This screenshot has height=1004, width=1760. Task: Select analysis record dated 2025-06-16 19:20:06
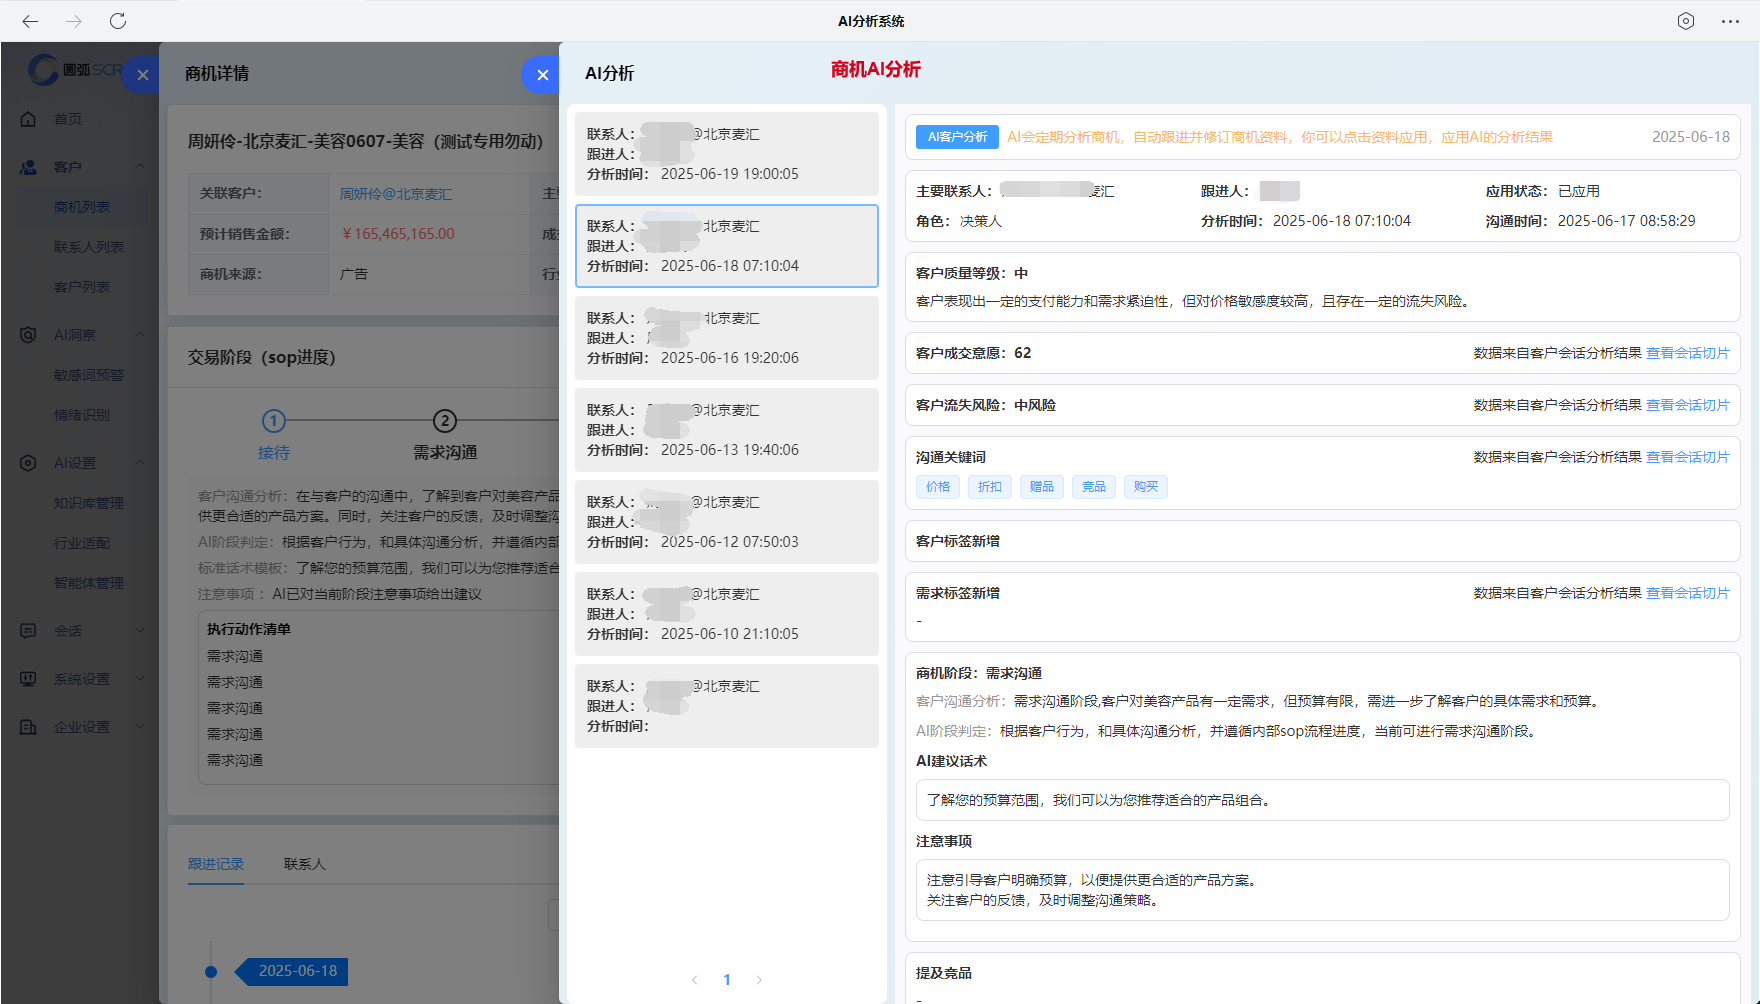point(727,338)
